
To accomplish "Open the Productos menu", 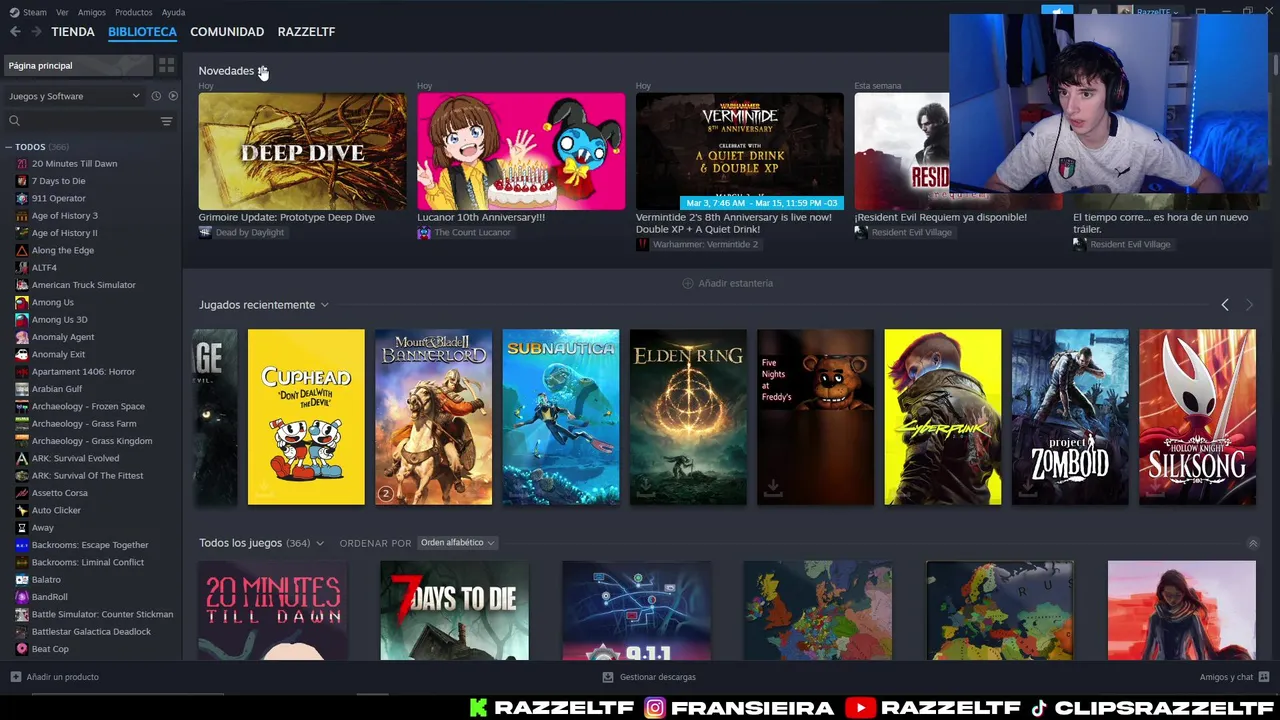I will coord(134,12).
